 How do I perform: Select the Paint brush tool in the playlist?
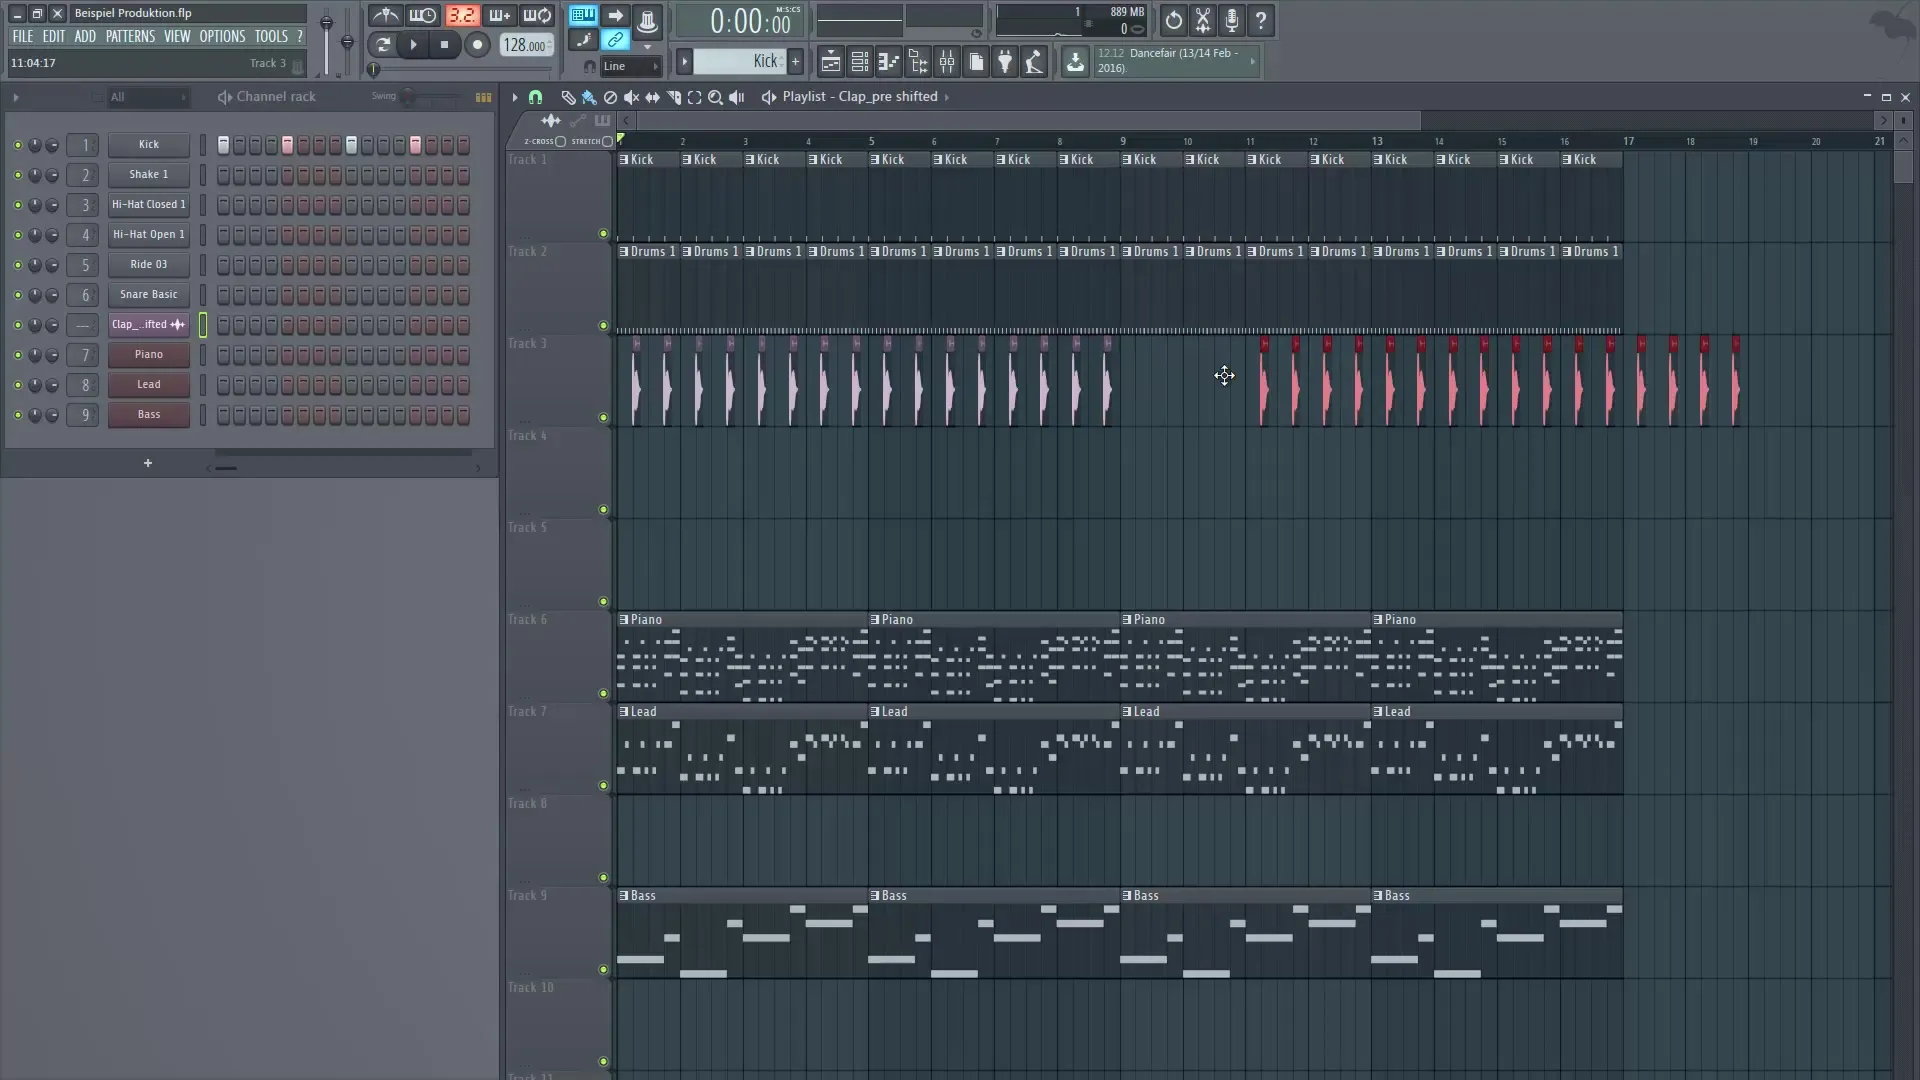coord(590,97)
